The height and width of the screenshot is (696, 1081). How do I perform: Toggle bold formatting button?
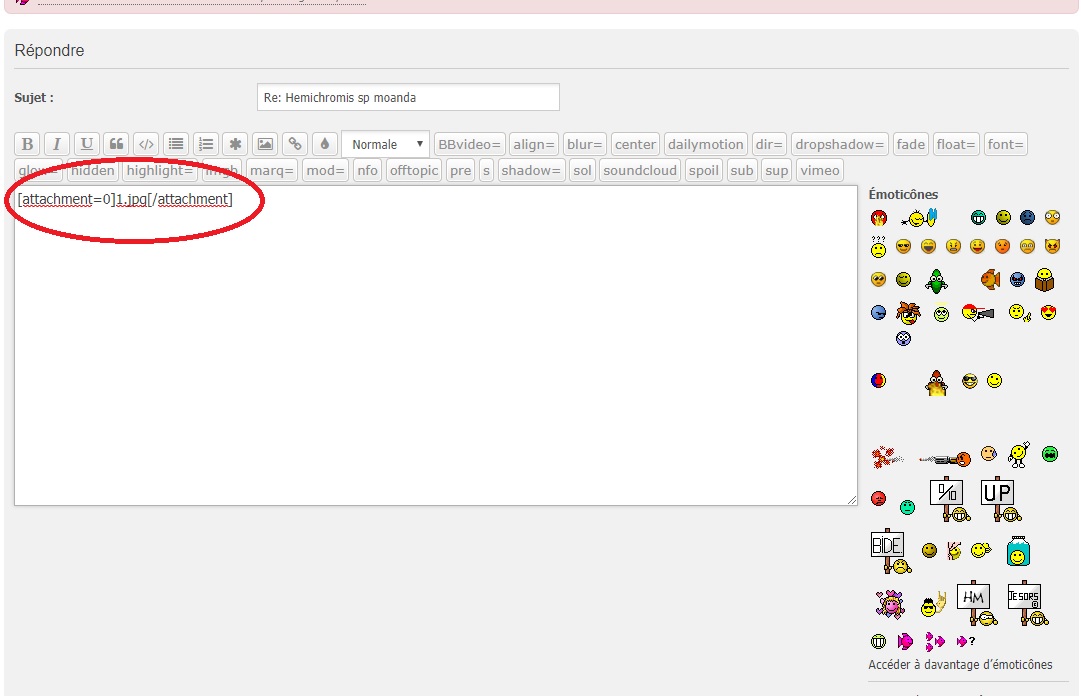[28, 144]
